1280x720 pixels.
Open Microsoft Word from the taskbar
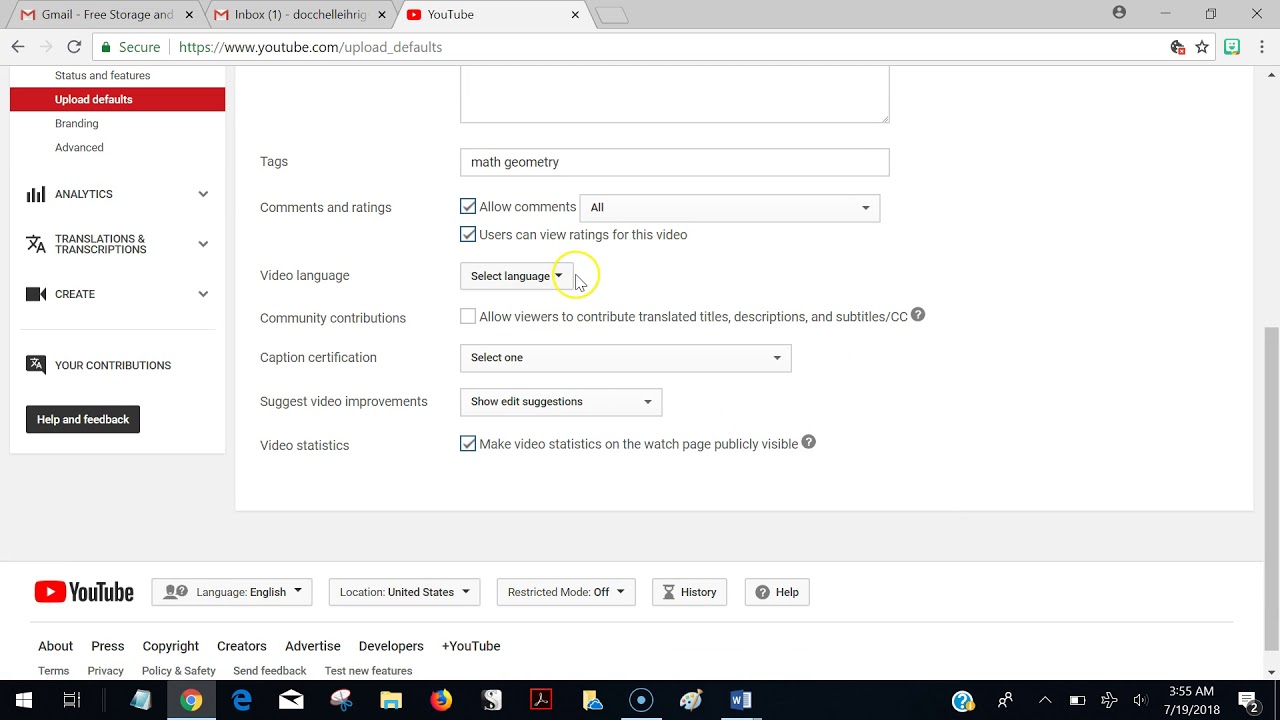741,700
